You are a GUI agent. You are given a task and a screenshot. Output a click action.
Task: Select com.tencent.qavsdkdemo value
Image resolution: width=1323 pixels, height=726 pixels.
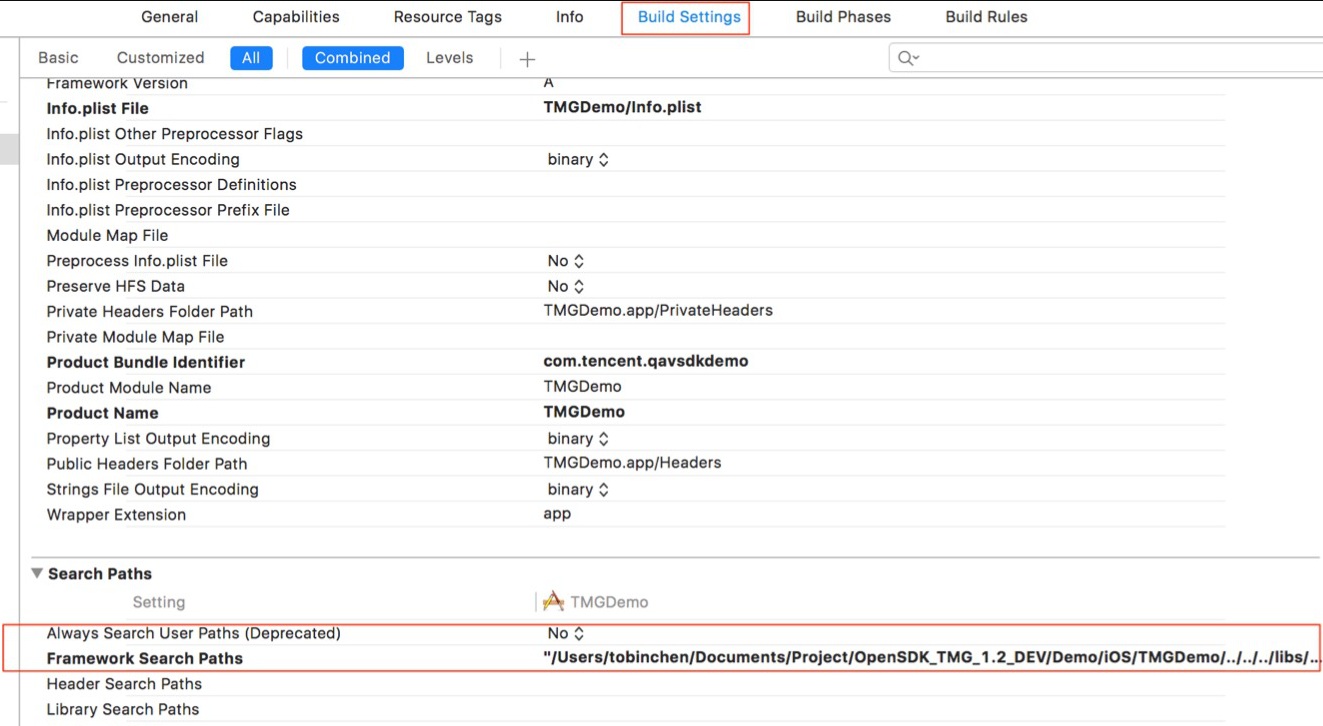[646, 361]
